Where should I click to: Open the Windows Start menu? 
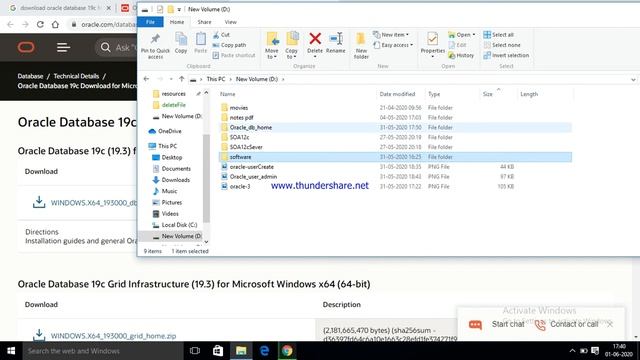[x=11, y=351]
